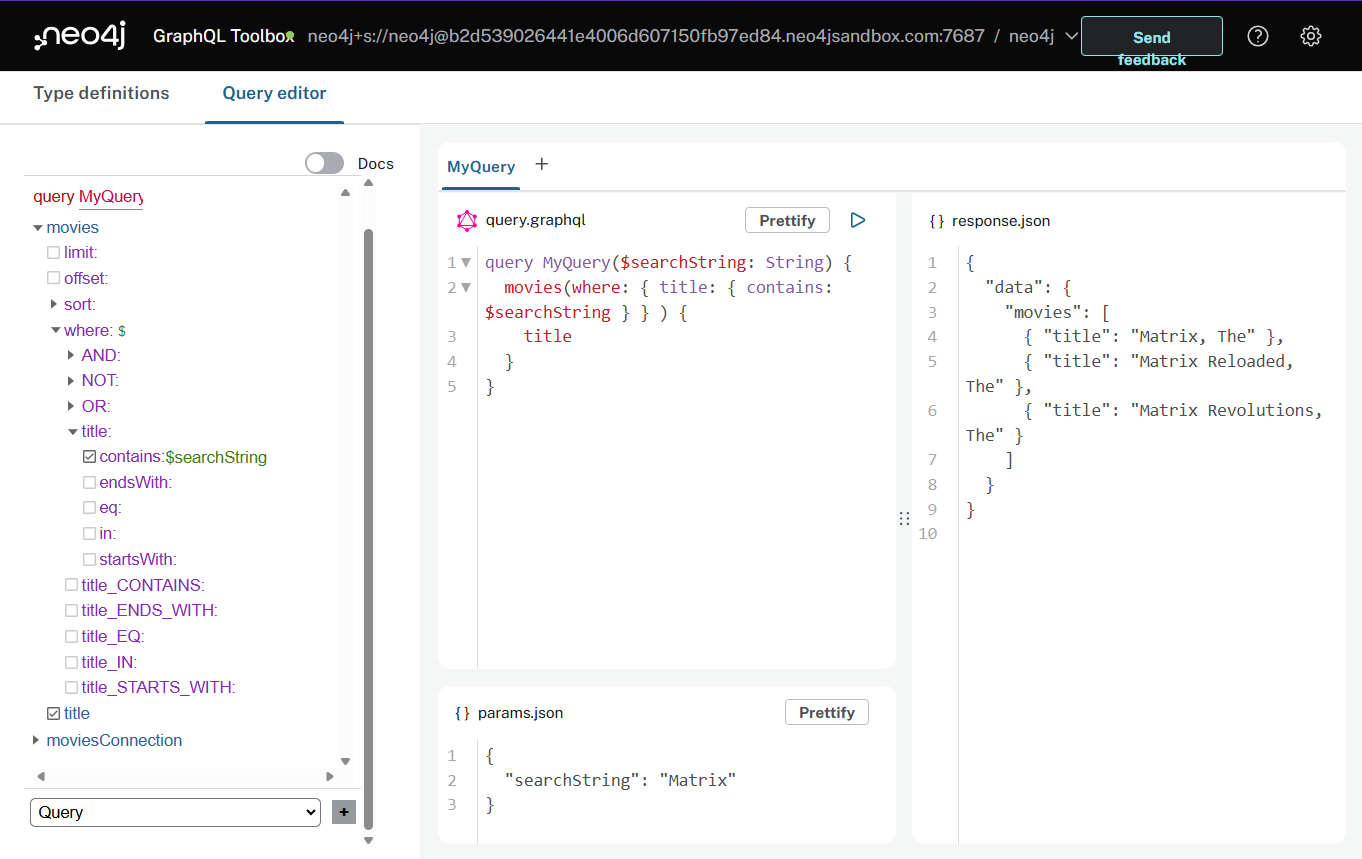Check the title_STARTS_WITH checkbox
This screenshot has width=1362, height=859.
[71, 688]
